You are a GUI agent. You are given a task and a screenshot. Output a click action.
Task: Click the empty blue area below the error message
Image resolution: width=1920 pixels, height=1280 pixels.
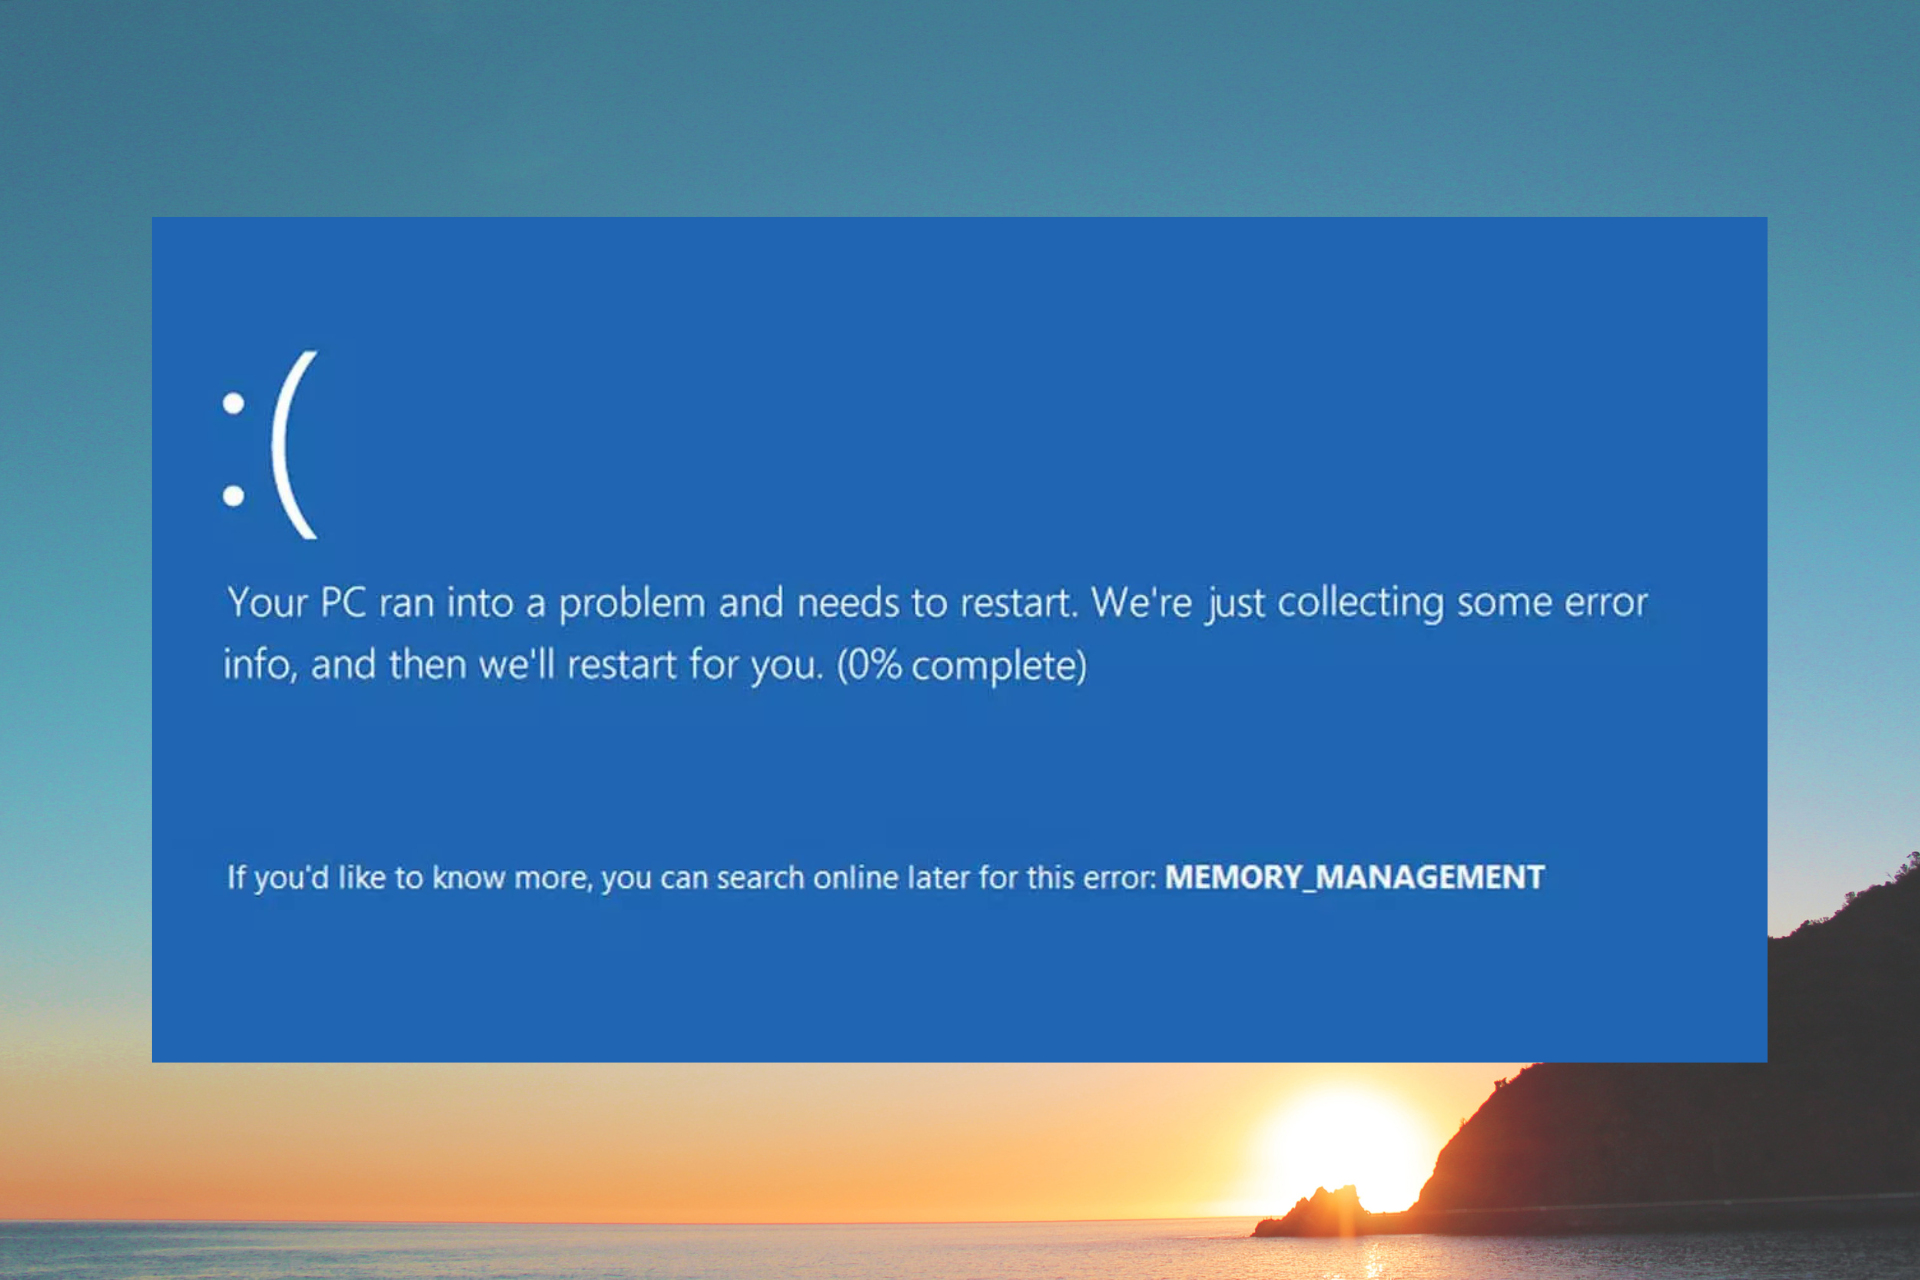pyautogui.click(x=900, y=980)
